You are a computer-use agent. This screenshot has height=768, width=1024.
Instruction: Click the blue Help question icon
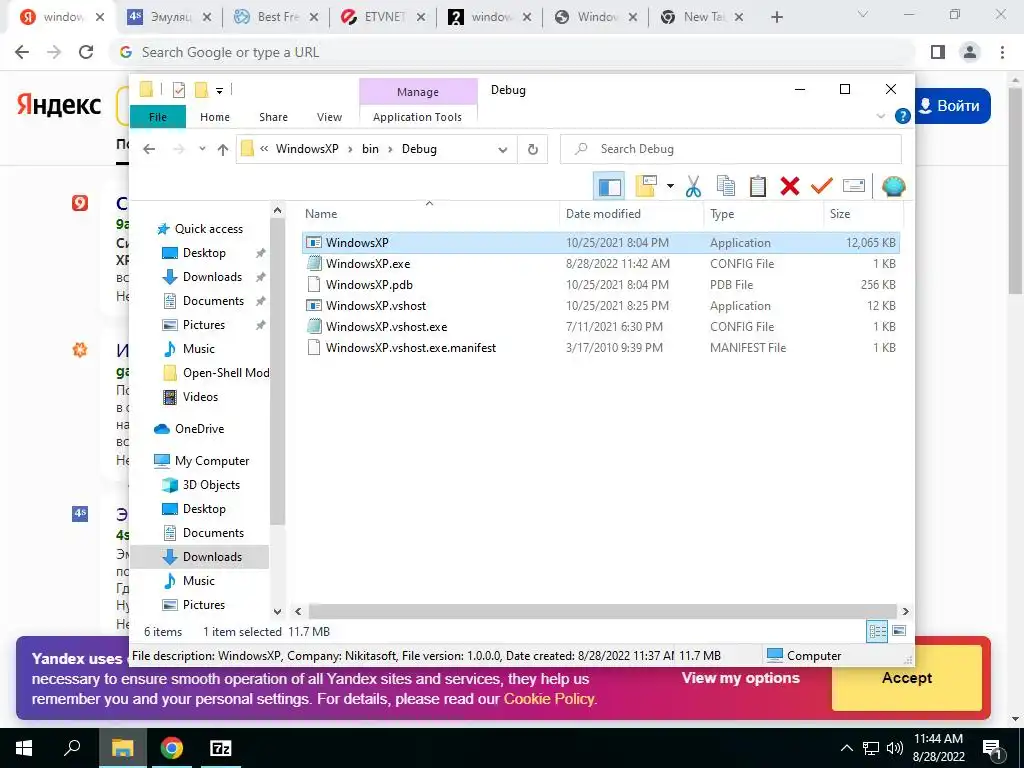(903, 116)
